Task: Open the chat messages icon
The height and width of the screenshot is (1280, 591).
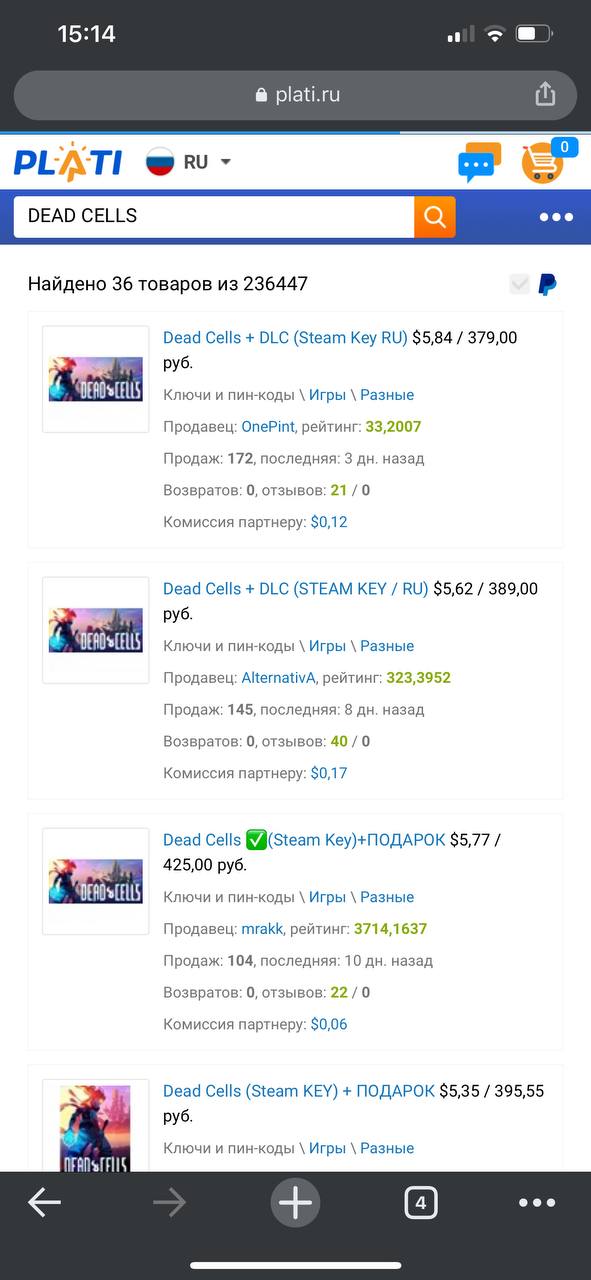Action: [x=479, y=163]
